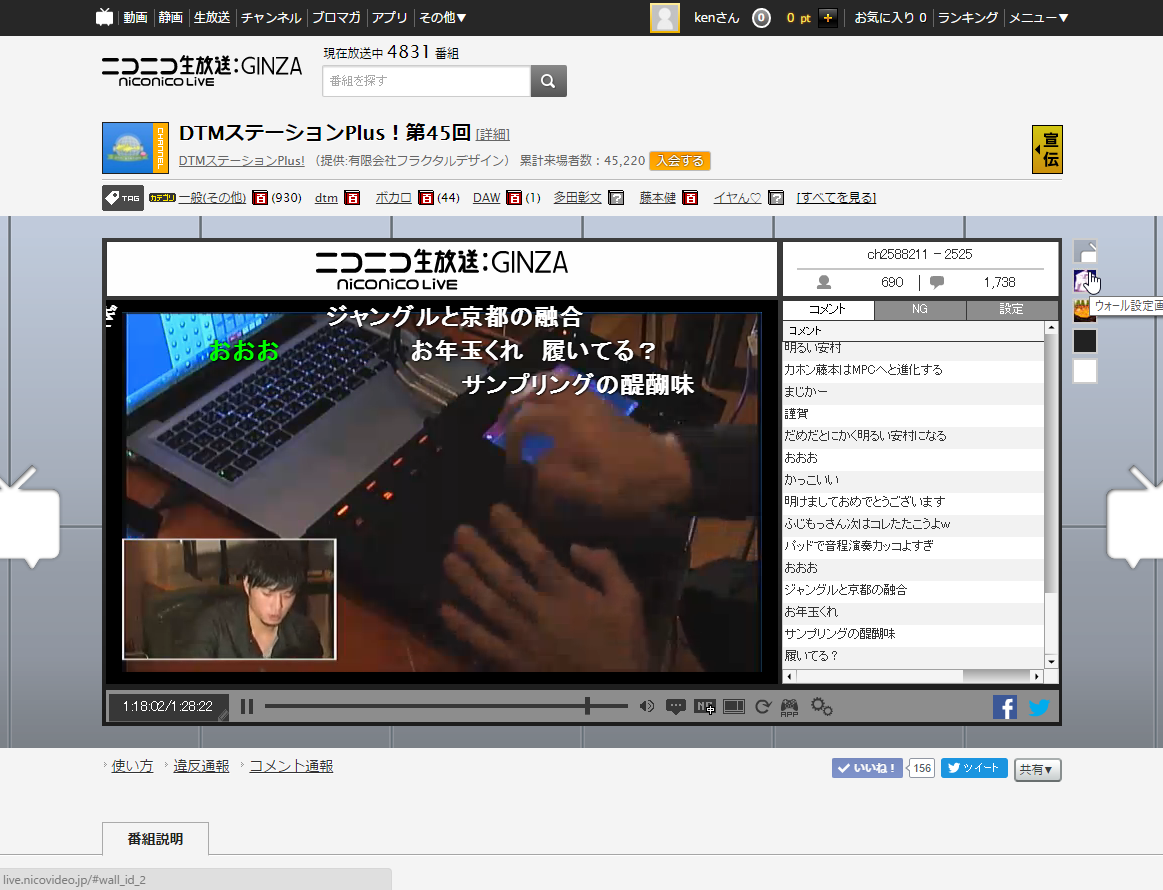The width and height of the screenshot is (1163, 890).
Task: Go to next program right TV icon
Action: click(x=1135, y=518)
